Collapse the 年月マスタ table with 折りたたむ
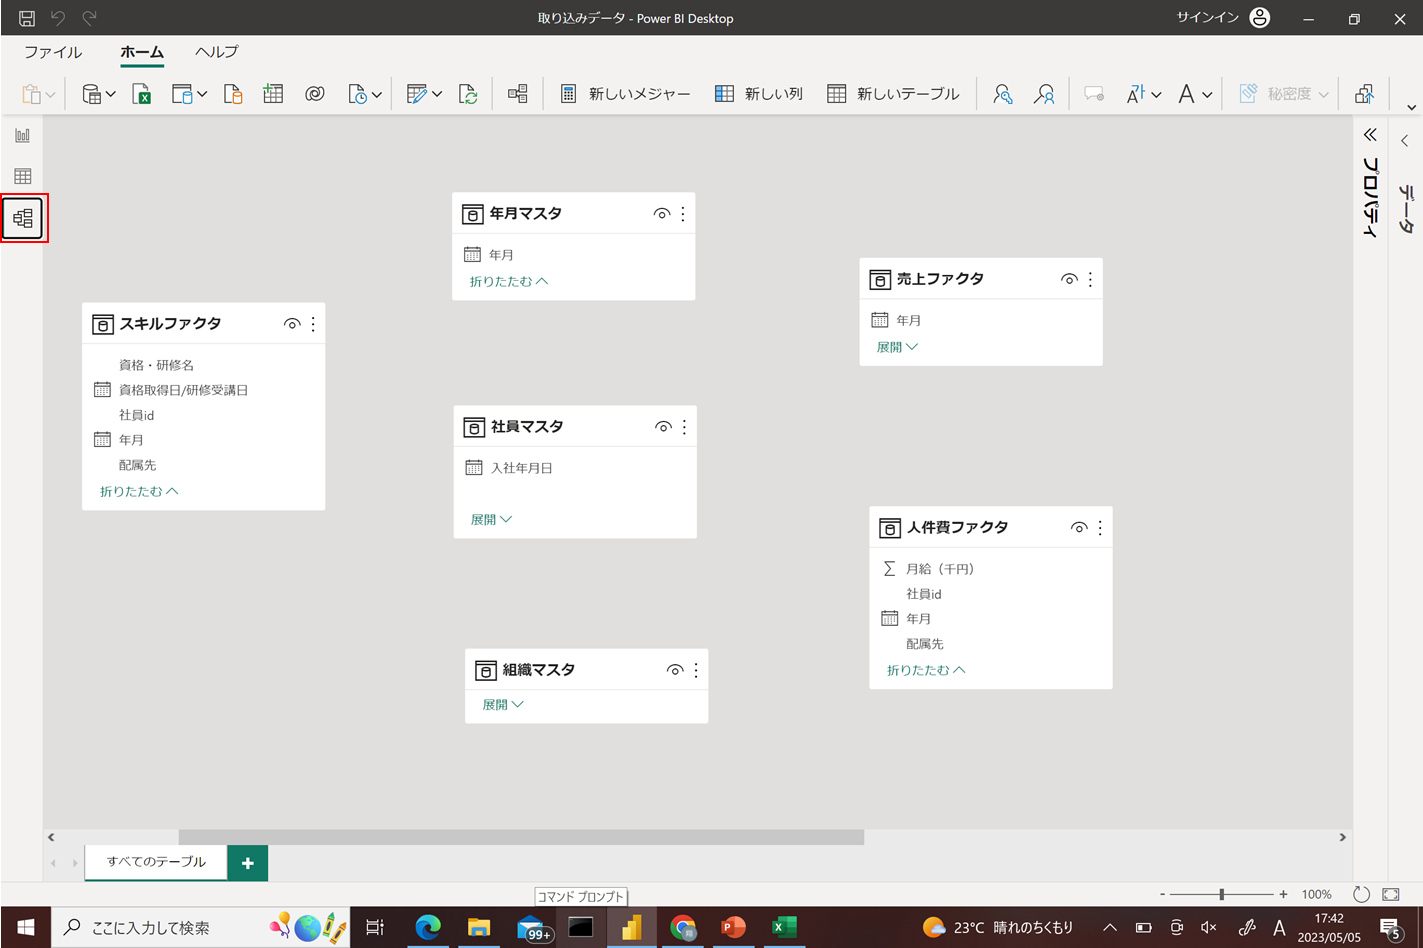 point(509,282)
